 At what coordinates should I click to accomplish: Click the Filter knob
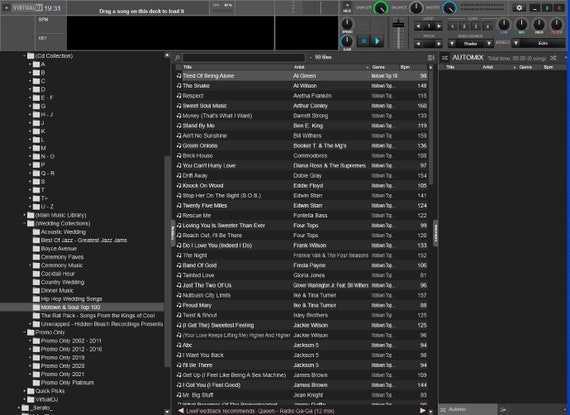point(556,25)
